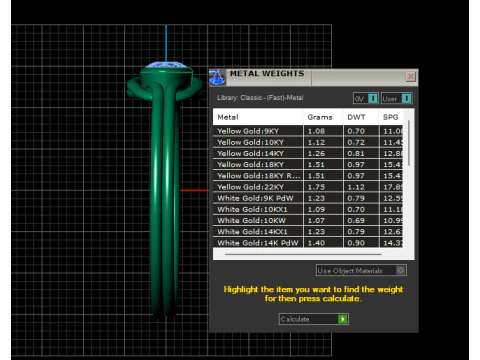Image resolution: width=480 pixels, height=360 pixels.
Task: Sort by SPG column header
Action: pos(391,117)
